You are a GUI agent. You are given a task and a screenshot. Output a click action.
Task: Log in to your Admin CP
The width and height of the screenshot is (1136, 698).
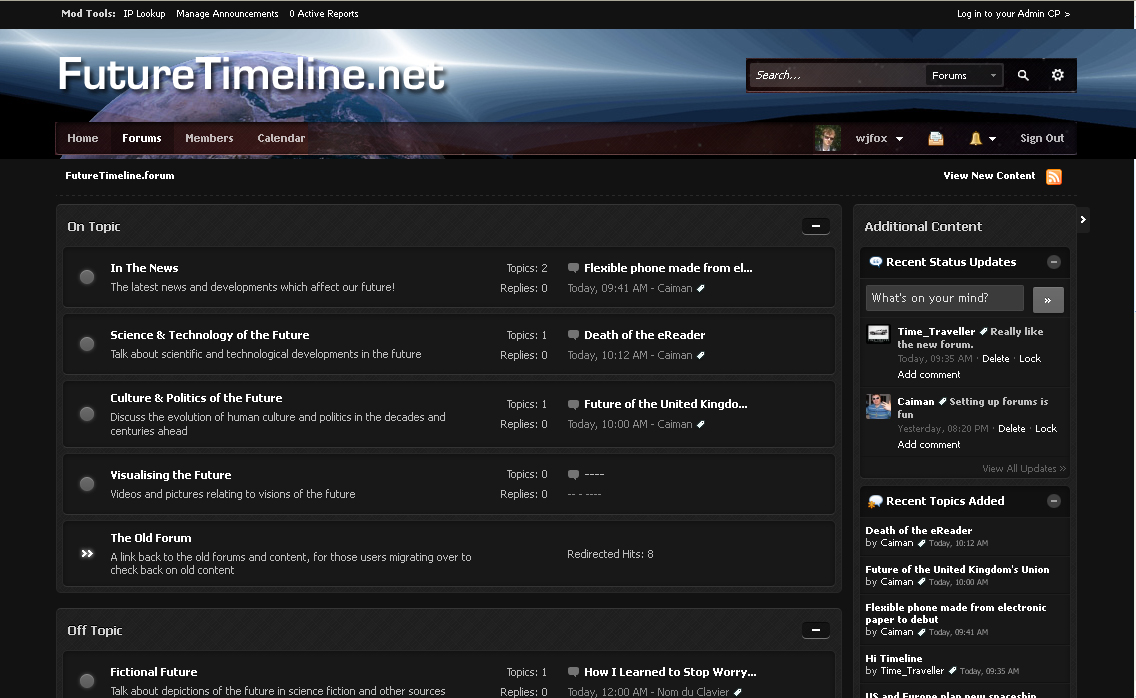pyautogui.click(x=1013, y=14)
